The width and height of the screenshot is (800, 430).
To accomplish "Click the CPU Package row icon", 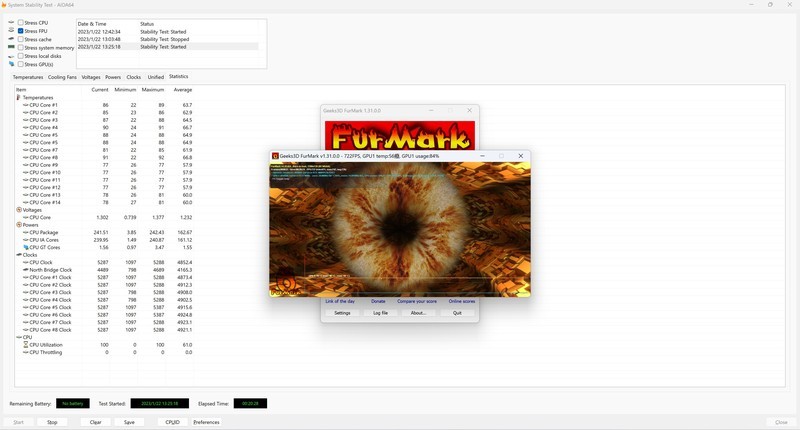I will point(26,232).
